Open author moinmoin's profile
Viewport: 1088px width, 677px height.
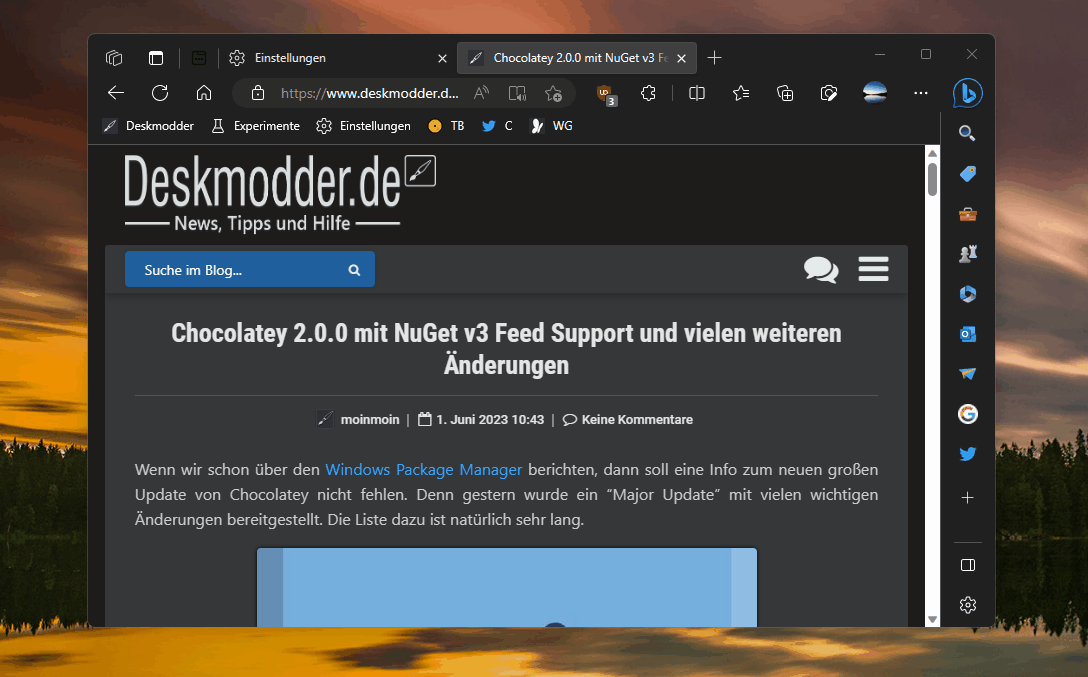pyautogui.click(x=370, y=420)
